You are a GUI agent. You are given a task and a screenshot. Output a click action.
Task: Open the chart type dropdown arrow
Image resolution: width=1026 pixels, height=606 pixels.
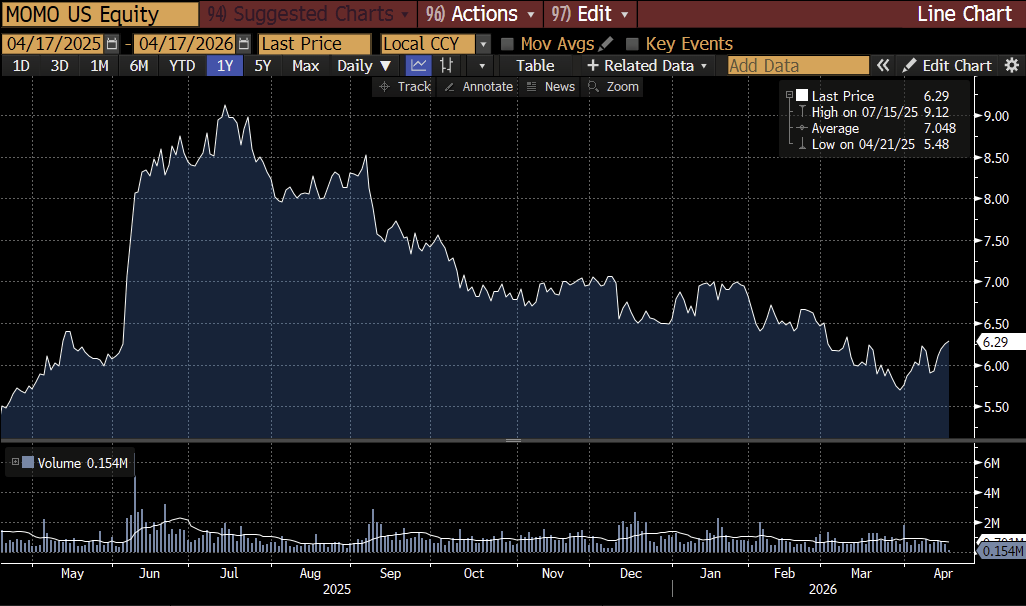pos(482,65)
